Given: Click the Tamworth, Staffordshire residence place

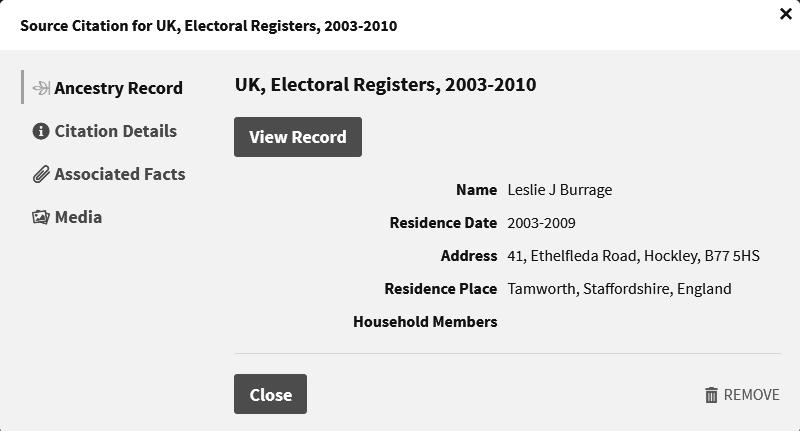Looking at the screenshot, I should (619, 289).
